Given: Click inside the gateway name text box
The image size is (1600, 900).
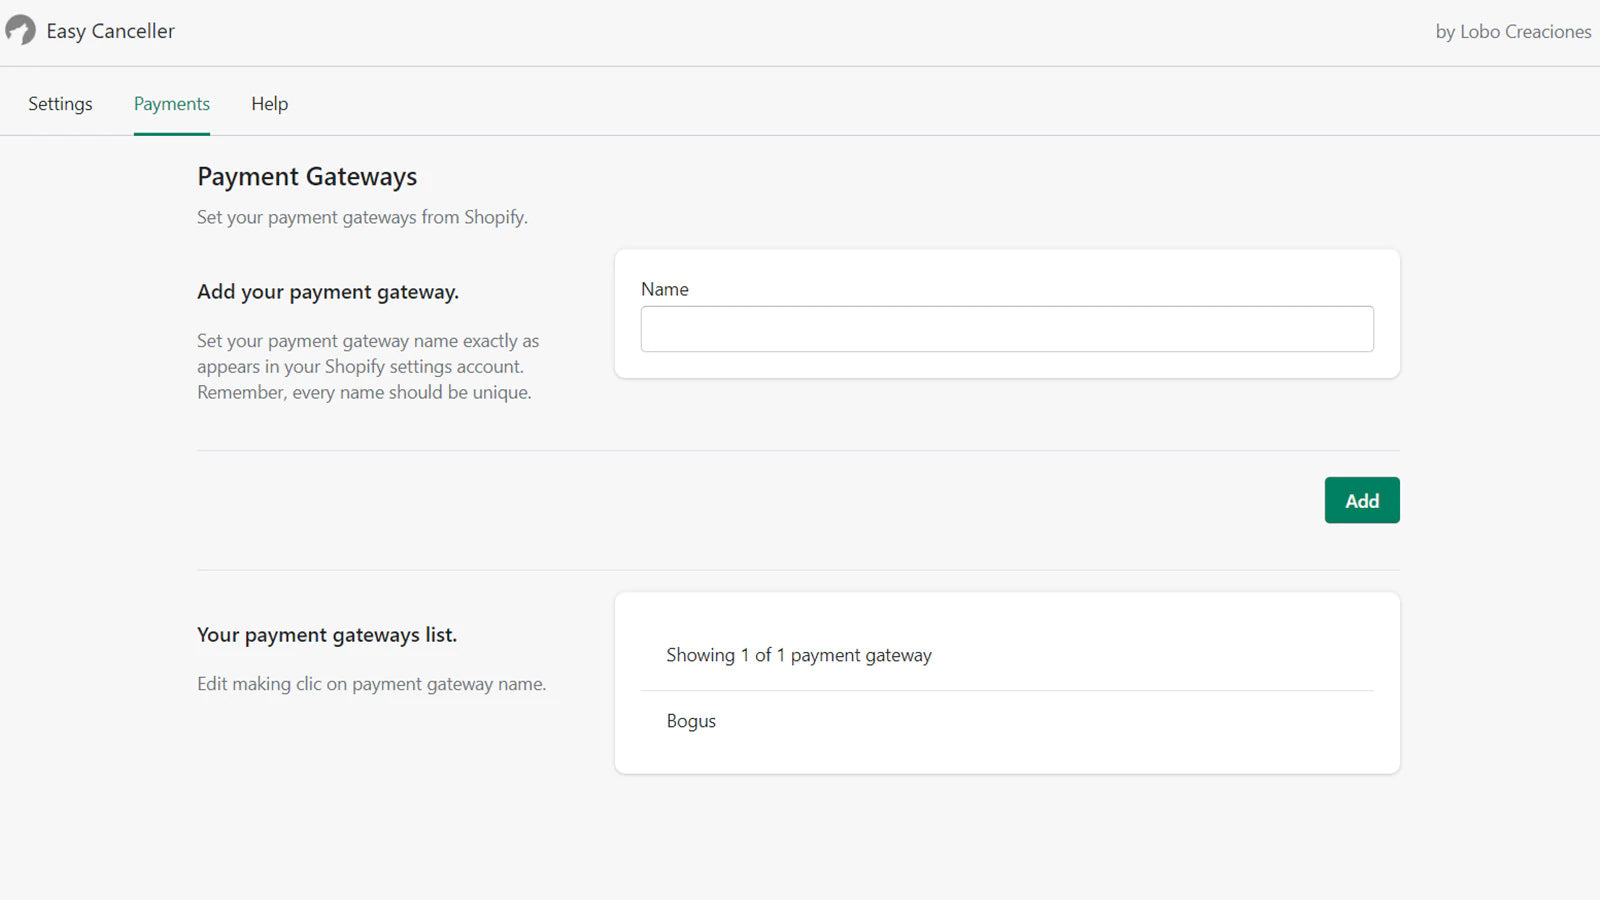Looking at the screenshot, I should [x=1006, y=329].
